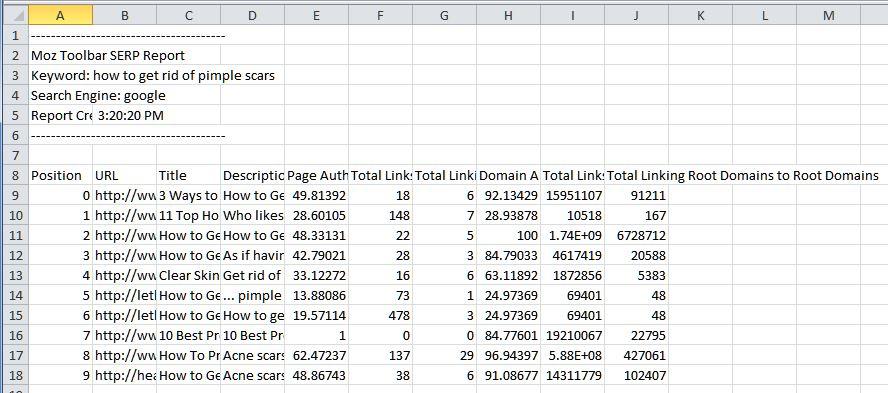Click Page Authority value 28.60105
This screenshot has width=888, height=393.
pyautogui.click(x=317, y=216)
